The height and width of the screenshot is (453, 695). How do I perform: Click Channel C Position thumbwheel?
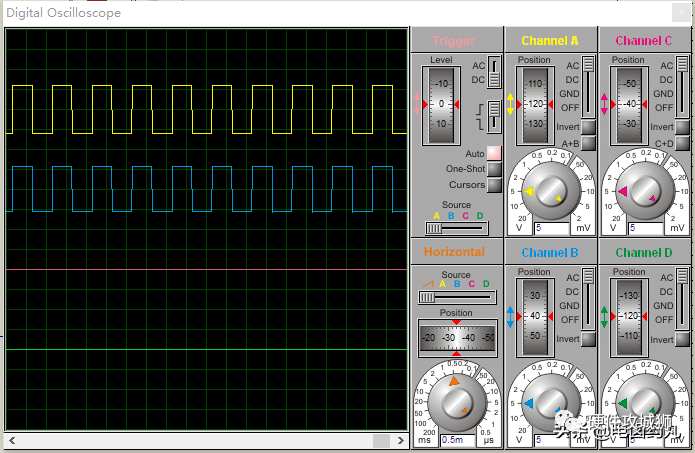coord(629,105)
